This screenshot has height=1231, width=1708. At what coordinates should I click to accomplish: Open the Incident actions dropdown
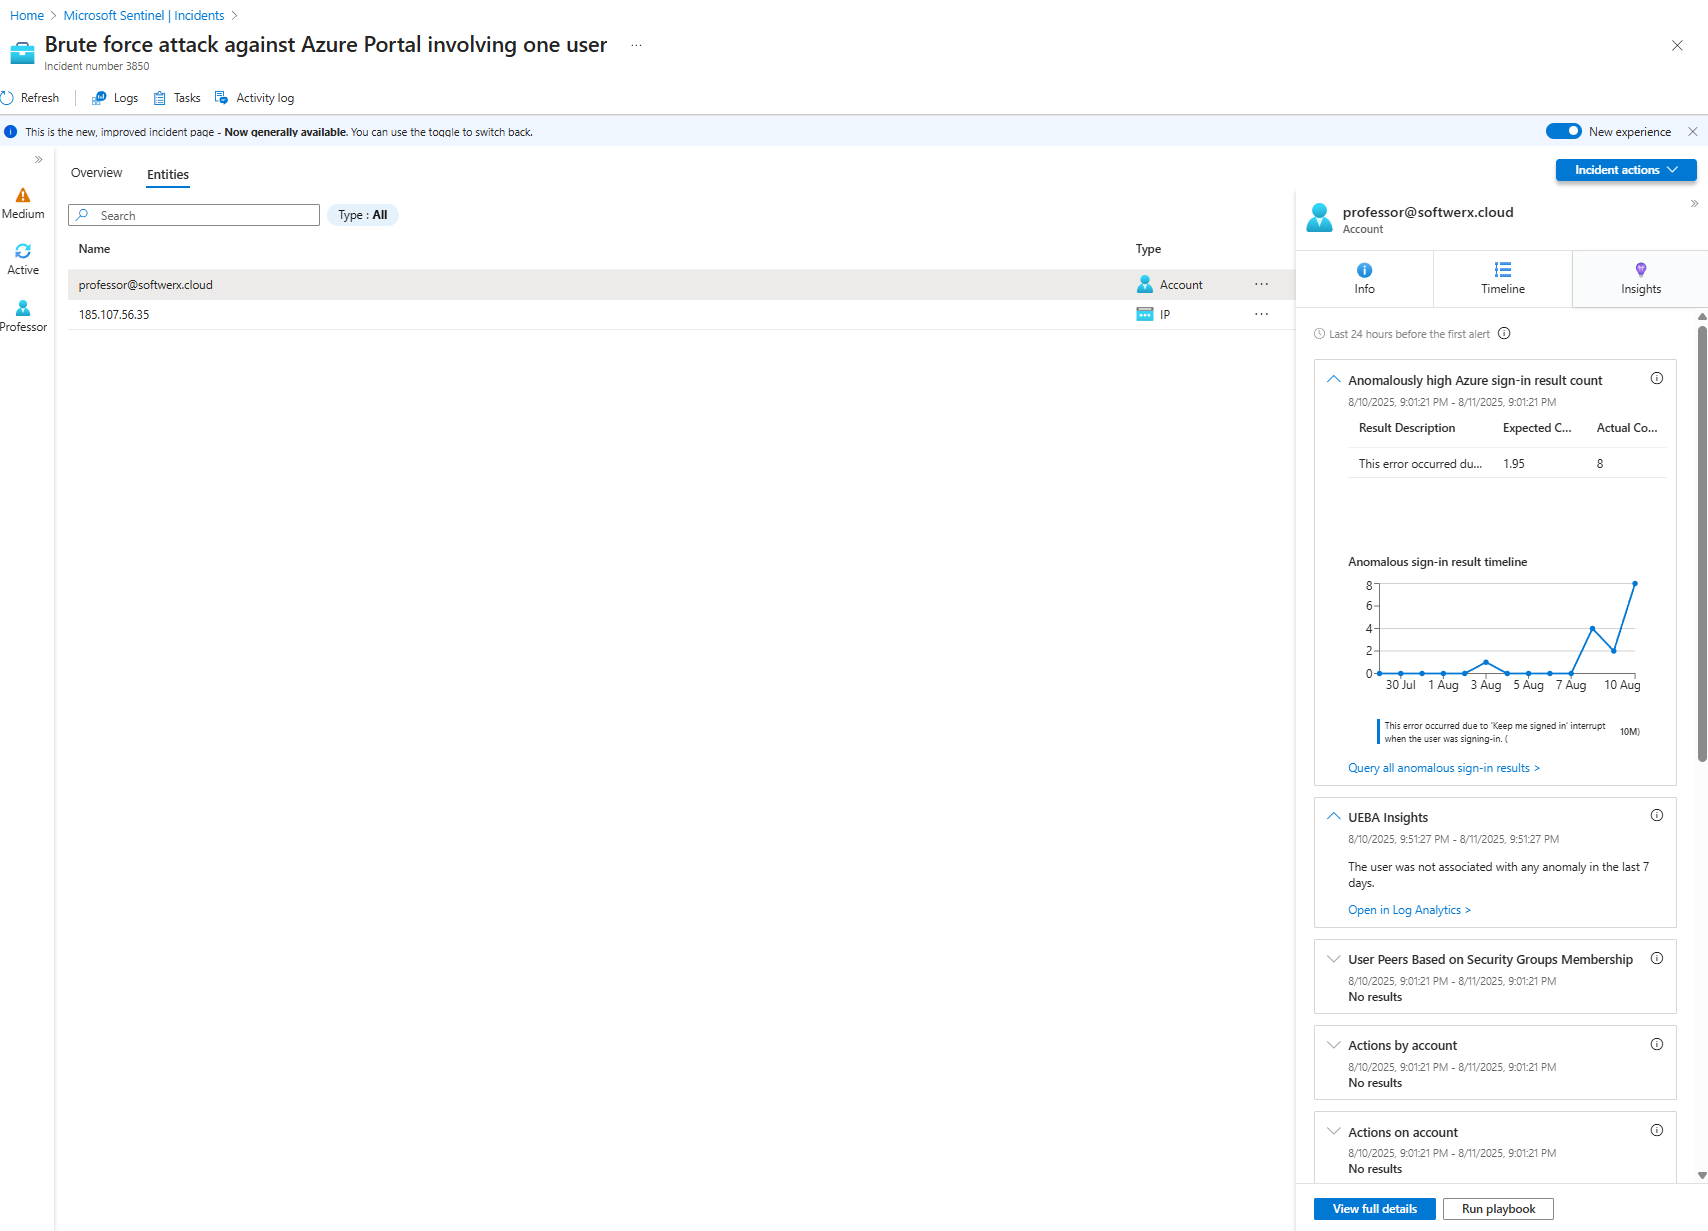[1626, 170]
